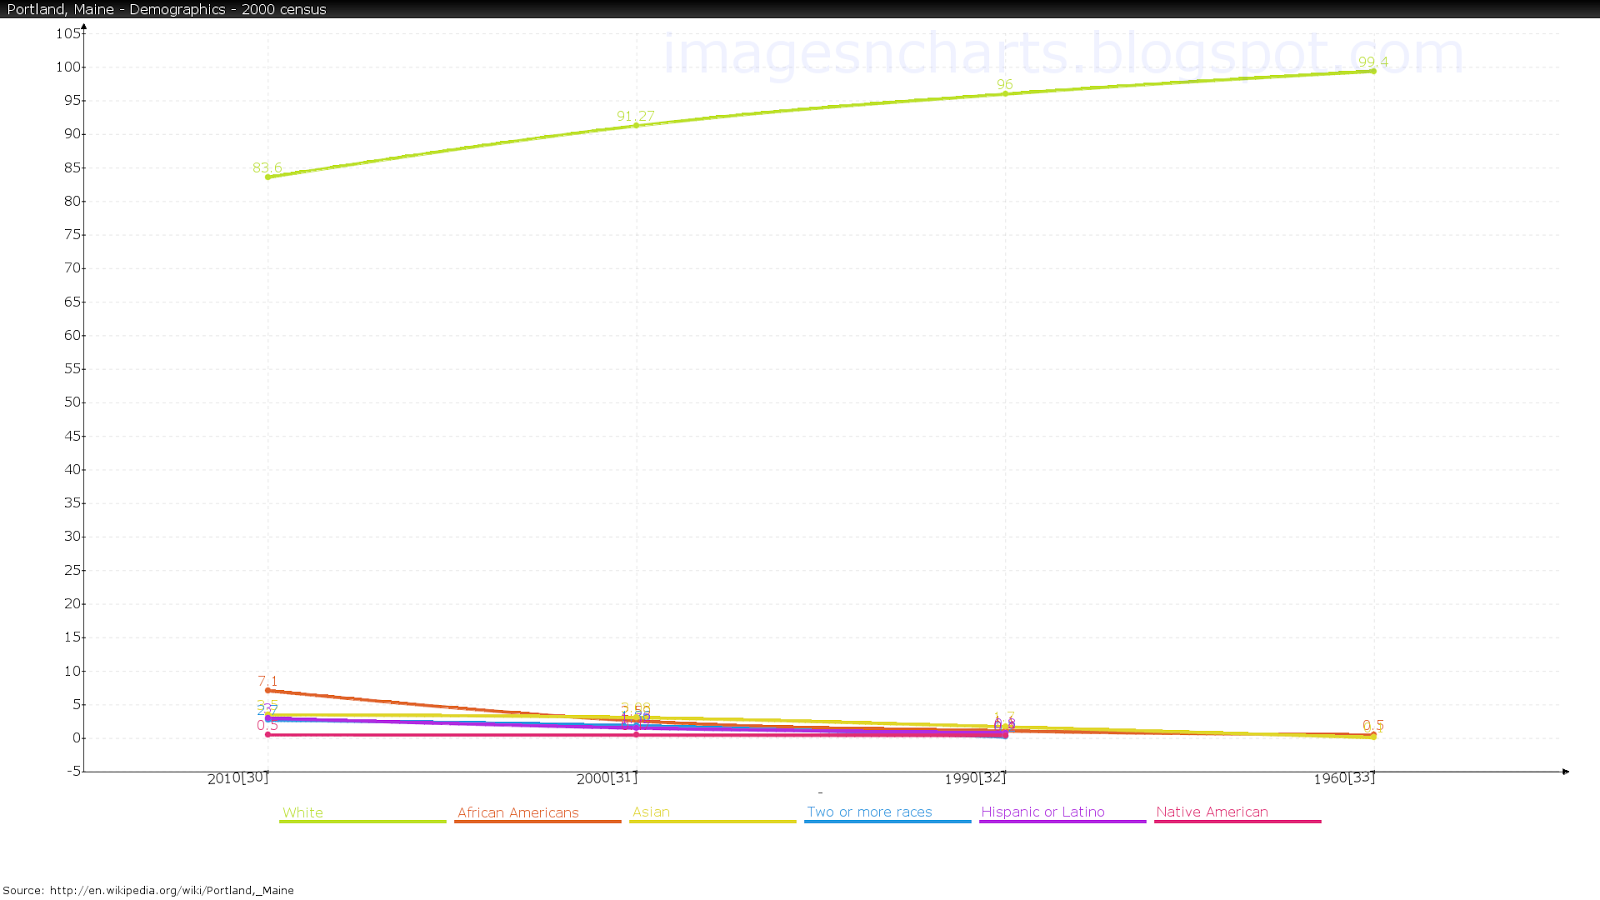Select the 1990[32] axis label tab
This screenshot has width=1600, height=900.
pyautogui.click(x=974, y=777)
